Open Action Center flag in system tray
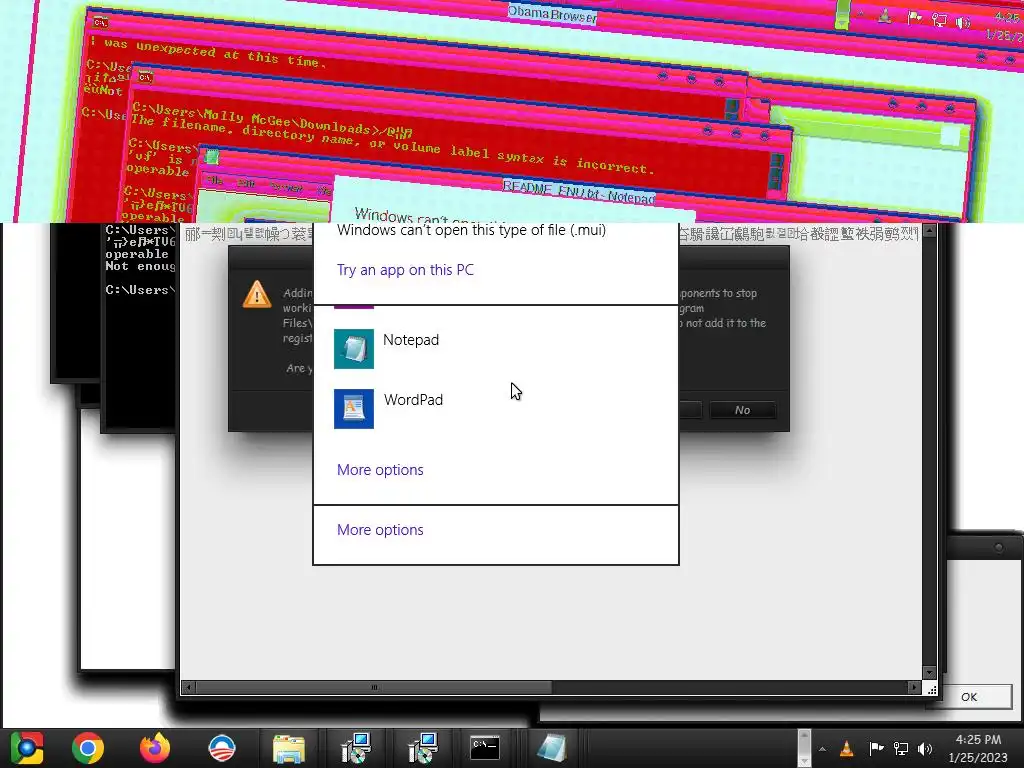The height and width of the screenshot is (768, 1024). 876,748
